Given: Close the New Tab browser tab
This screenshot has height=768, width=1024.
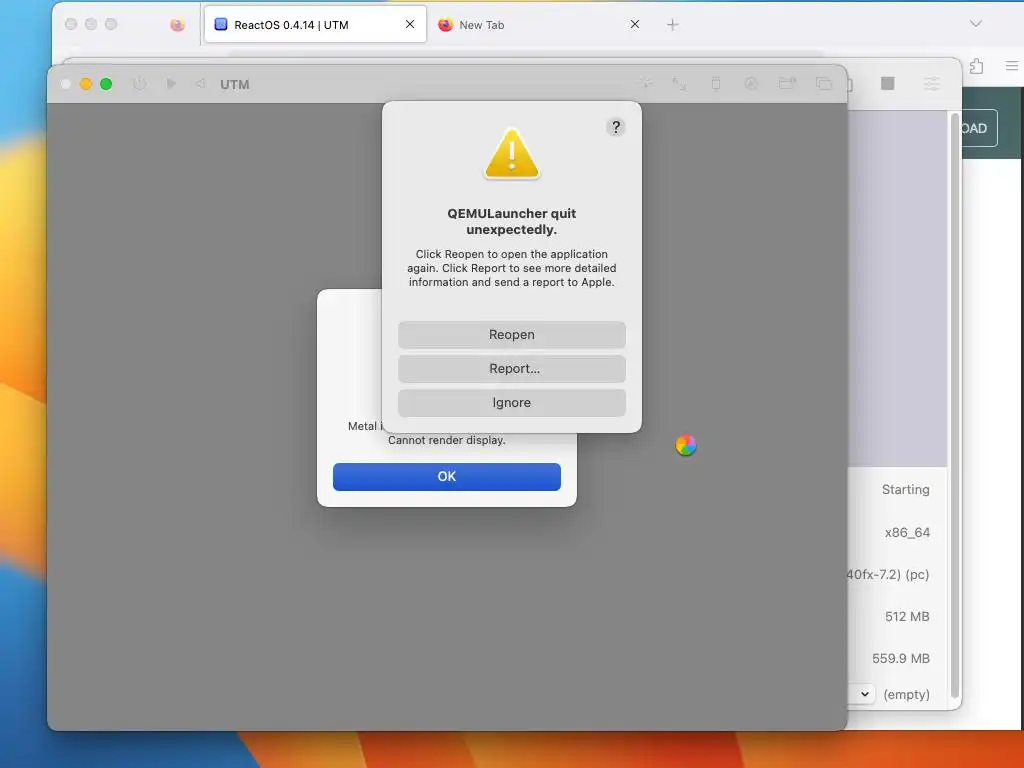Looking at the screenshot, I should pos(635,24).
